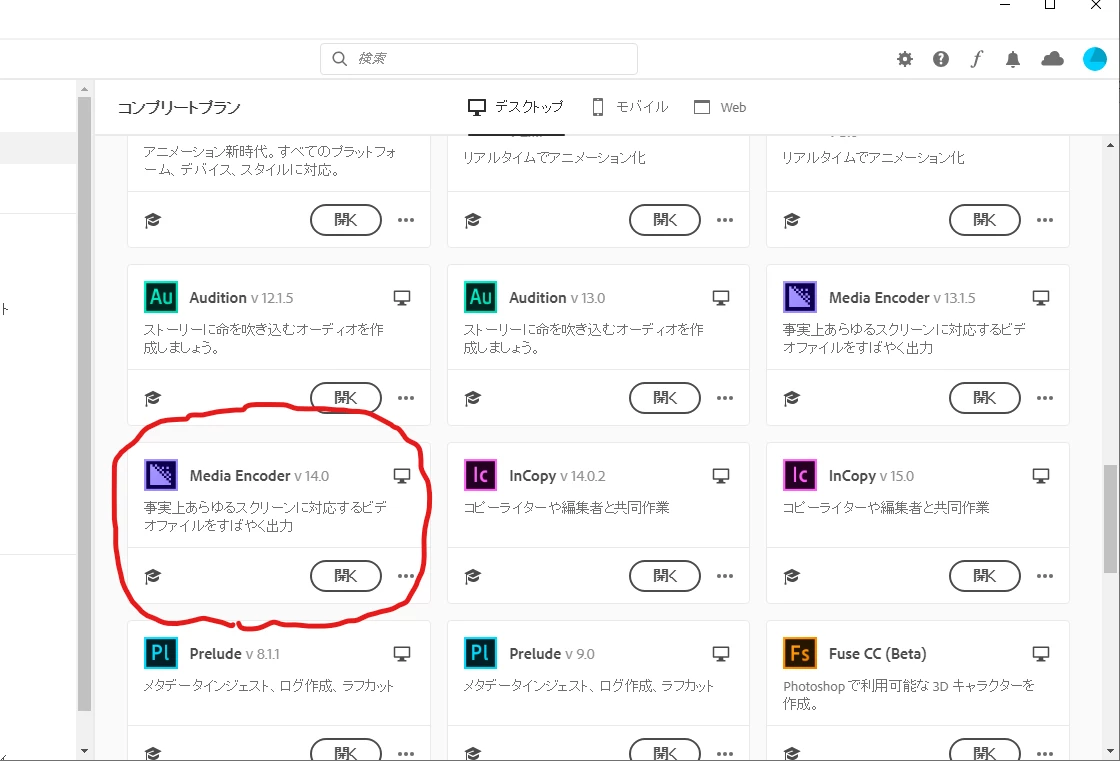Click desktop monitor icon on Media Encoder v 14.0
This screenshot has height=761, width=1120.
click(402, 476)
